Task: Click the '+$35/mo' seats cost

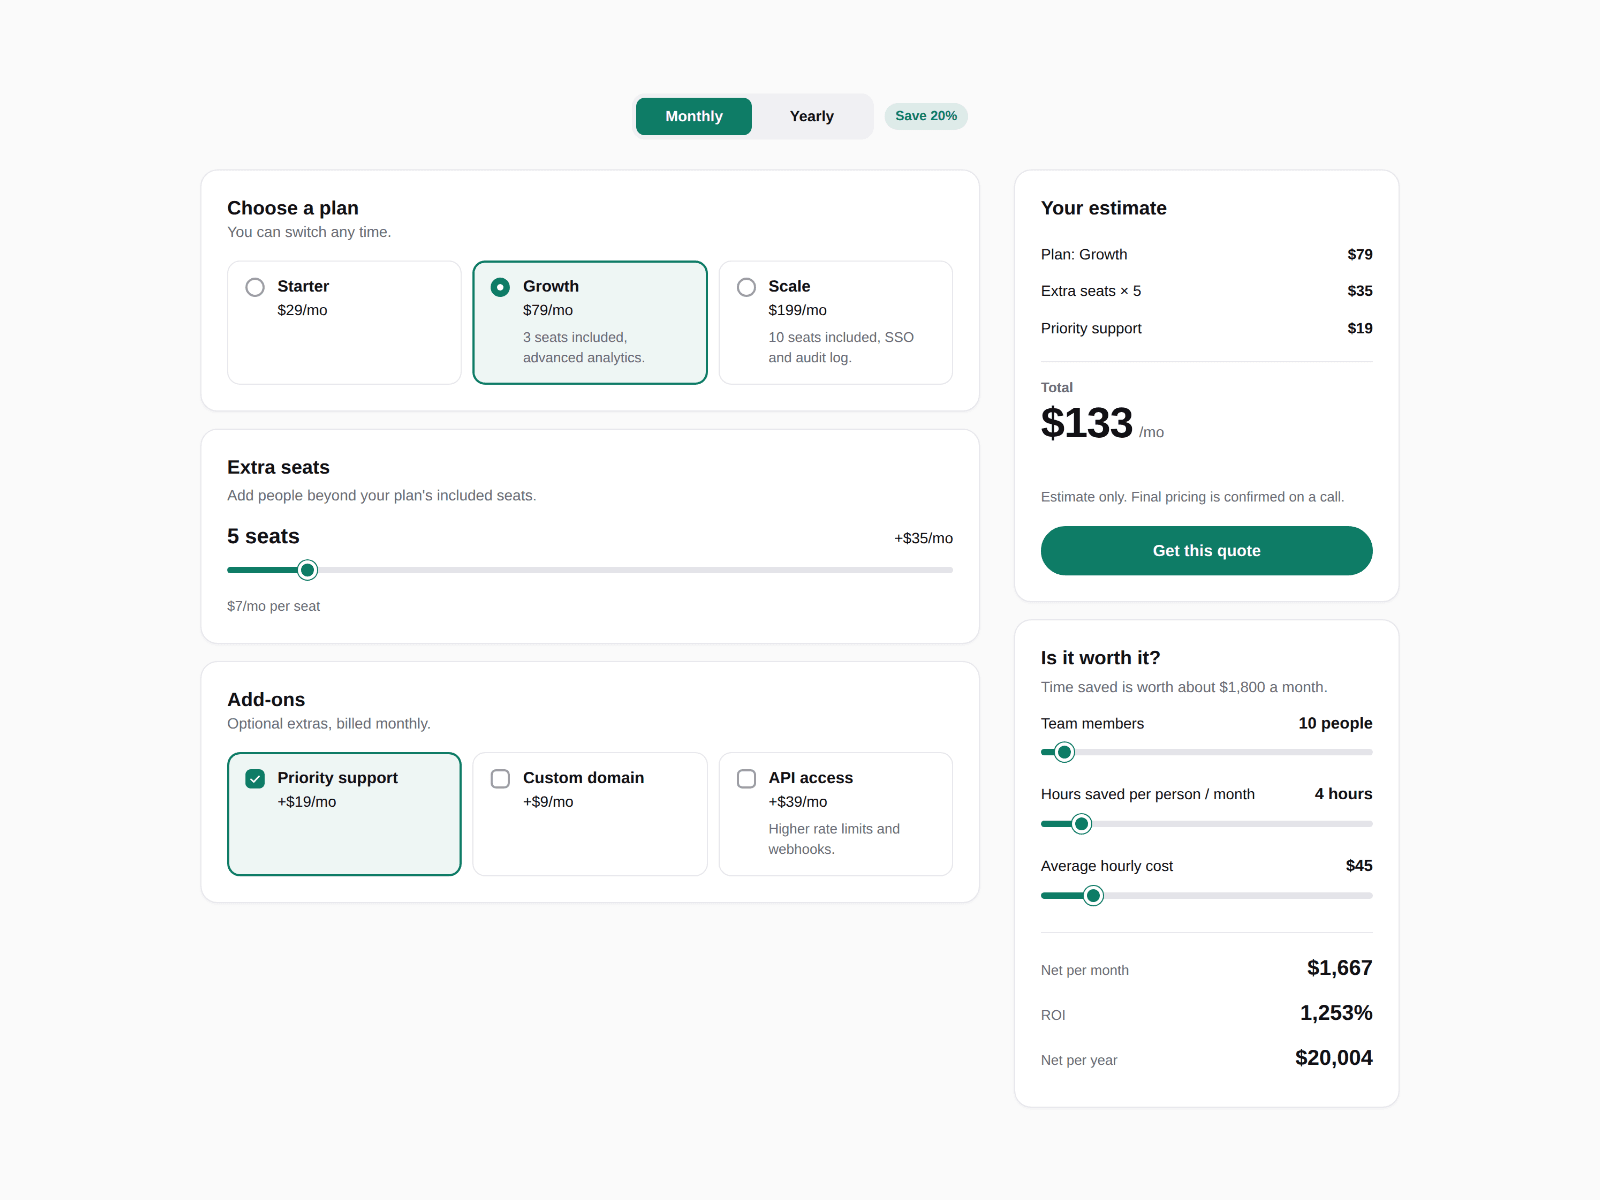Action: pyautogui.click(x=924, y=538)
